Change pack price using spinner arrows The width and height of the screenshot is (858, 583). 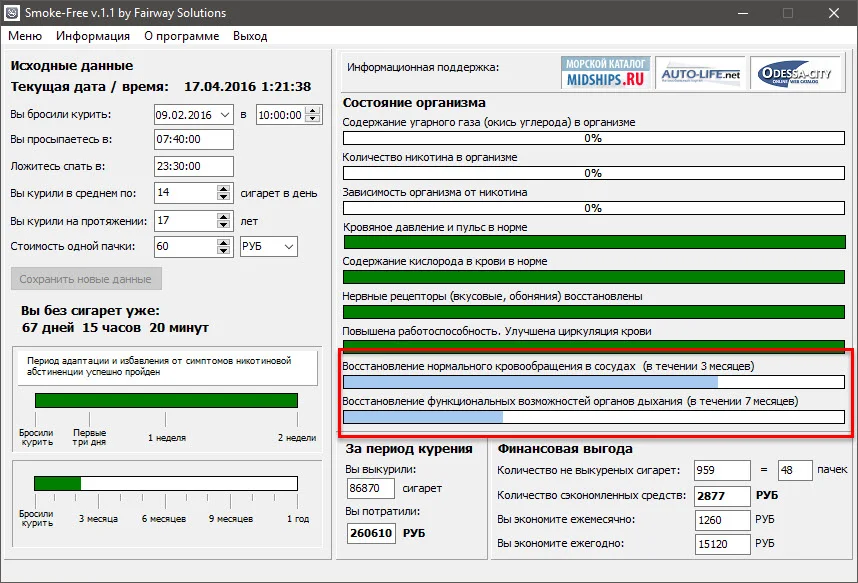point(224,246)
